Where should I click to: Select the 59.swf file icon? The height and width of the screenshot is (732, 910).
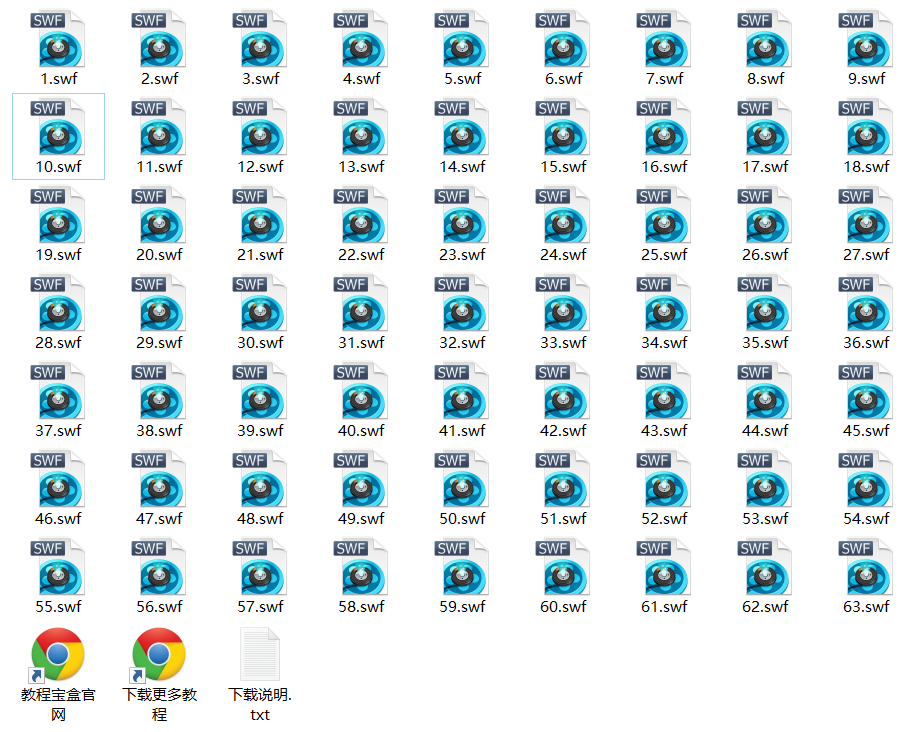coord(462,567)
